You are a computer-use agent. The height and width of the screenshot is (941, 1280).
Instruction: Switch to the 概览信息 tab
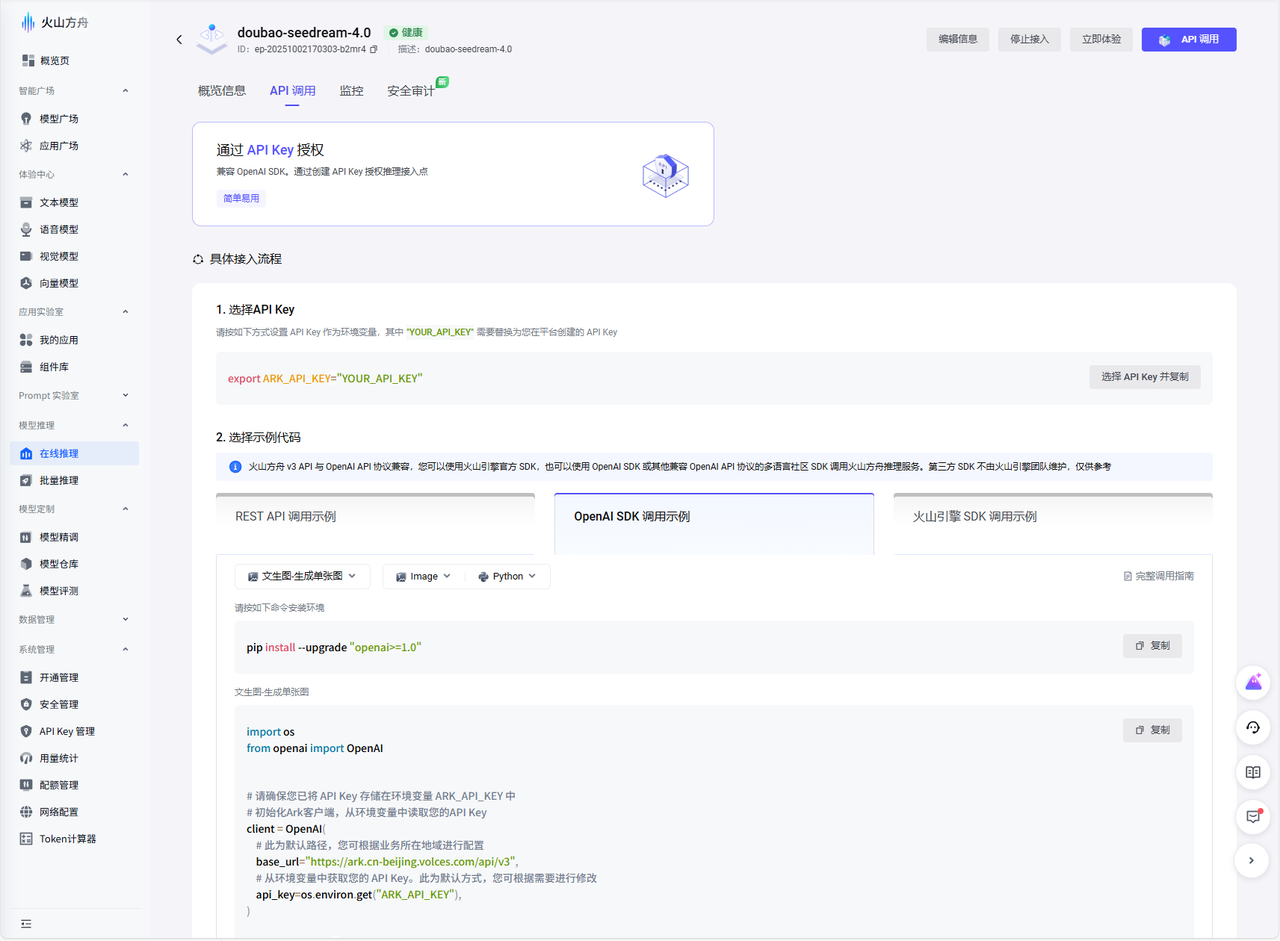point(222,91)
